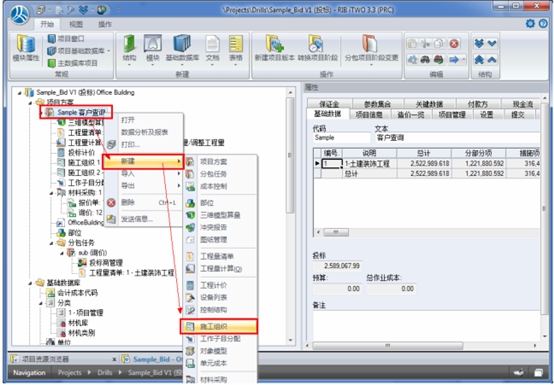Click the blue 基础数据库 base database icon
The width and height of the screenshot is (554, 385).
182,44
